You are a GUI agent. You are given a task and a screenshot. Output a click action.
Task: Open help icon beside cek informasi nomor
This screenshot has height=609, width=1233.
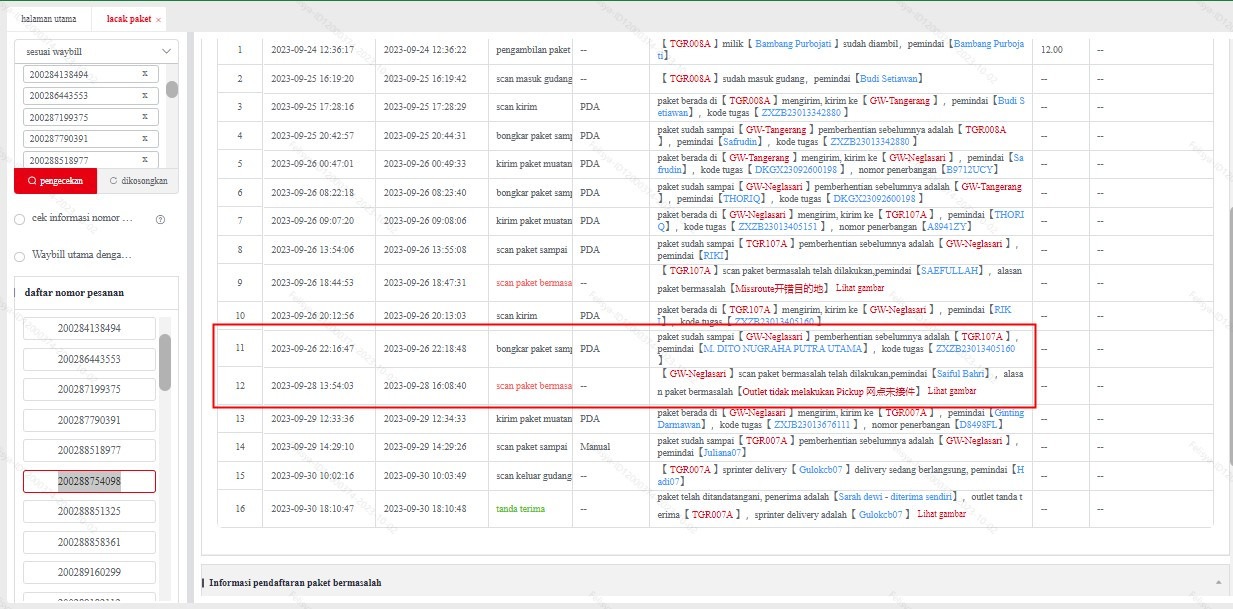click(160, 219)
